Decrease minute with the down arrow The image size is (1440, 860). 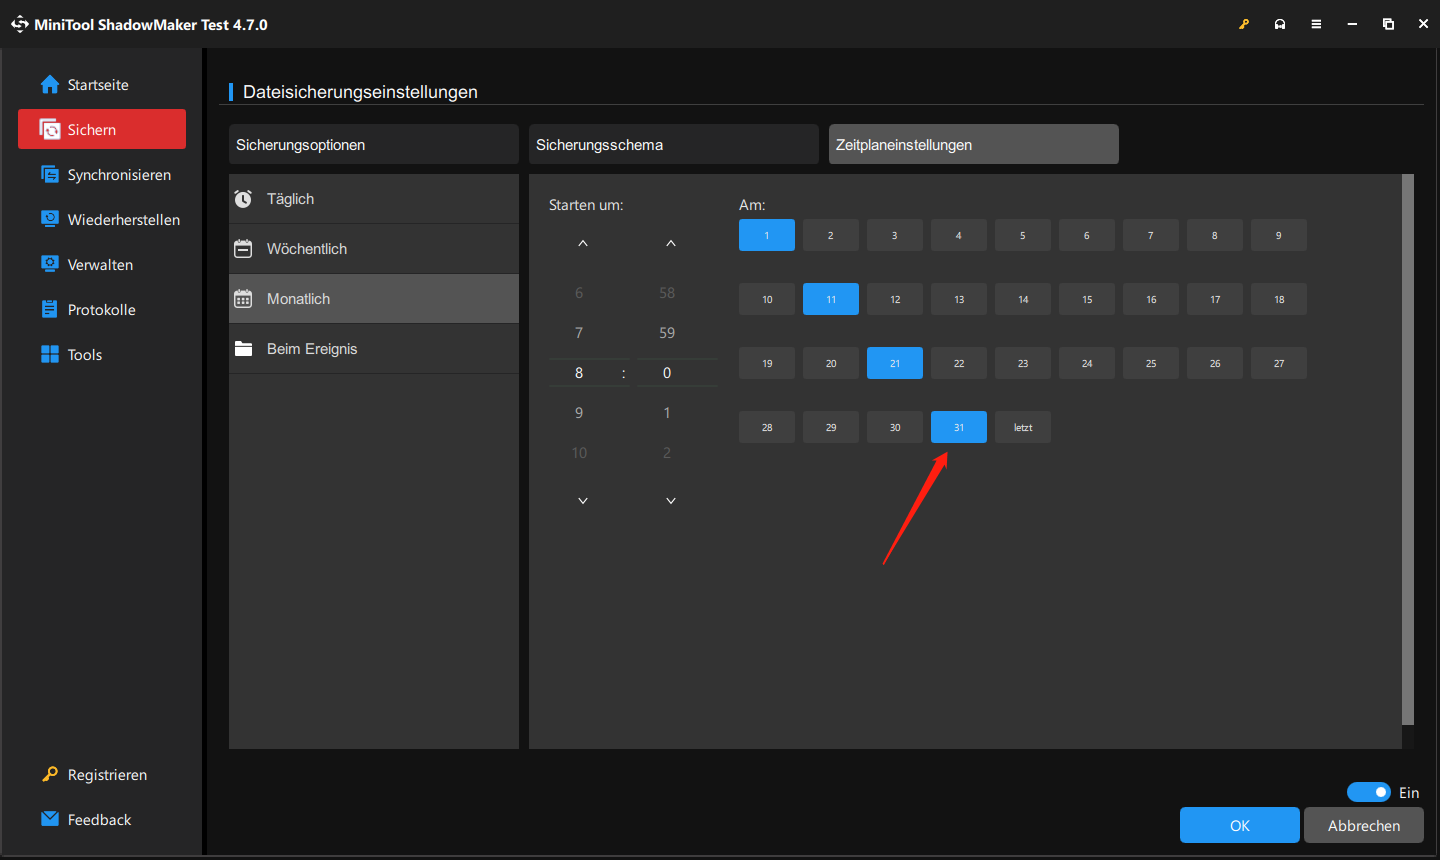point(671,500)
